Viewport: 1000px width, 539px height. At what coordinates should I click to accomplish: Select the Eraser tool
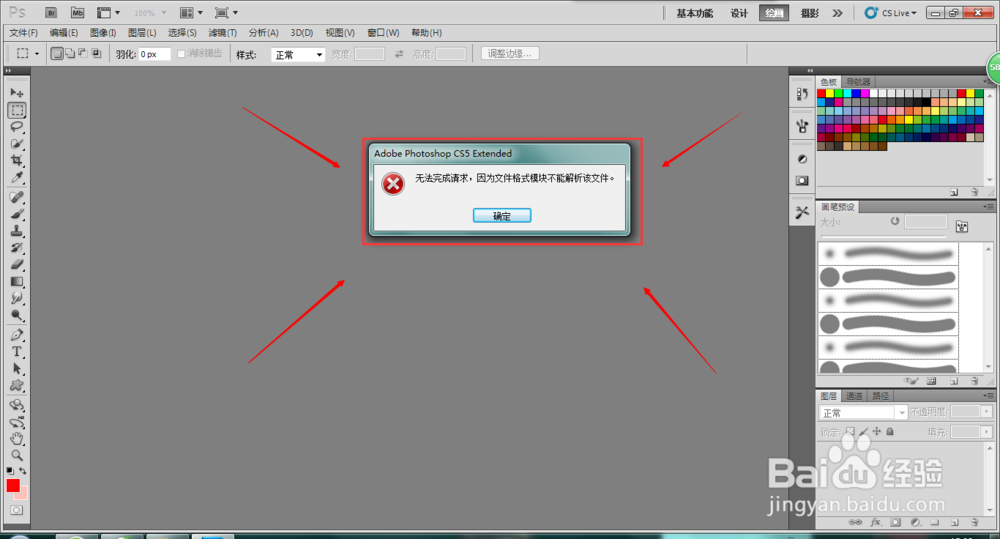point(17,264)
